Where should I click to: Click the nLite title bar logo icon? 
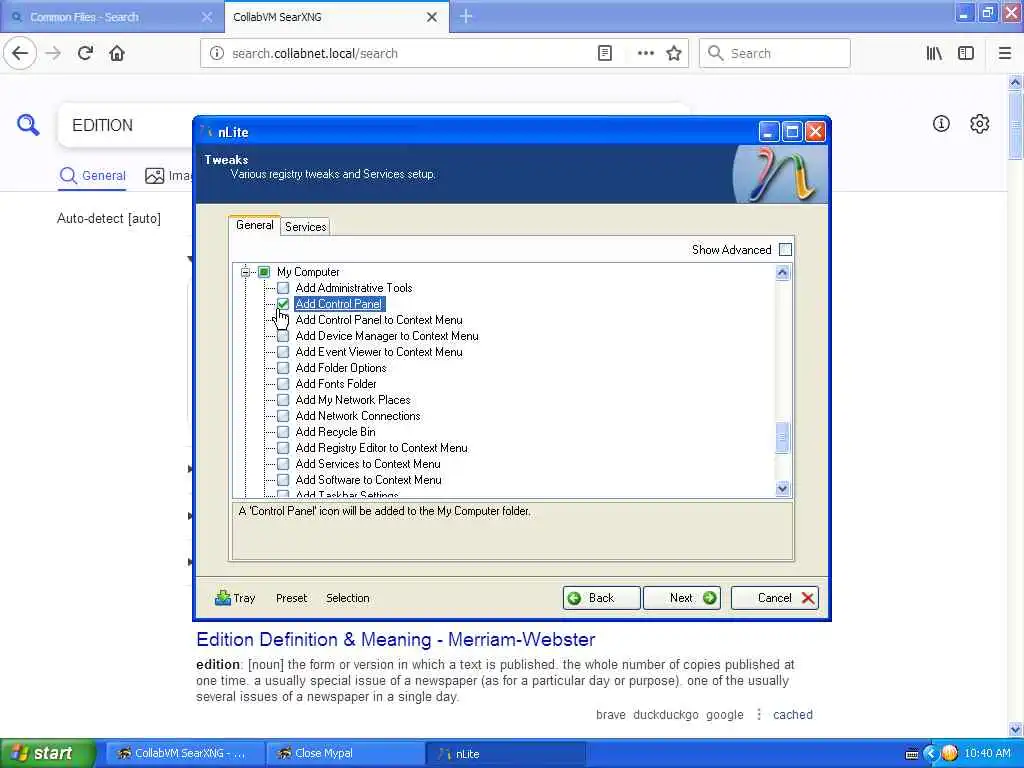pyautogui.click(x=206, y=131)
